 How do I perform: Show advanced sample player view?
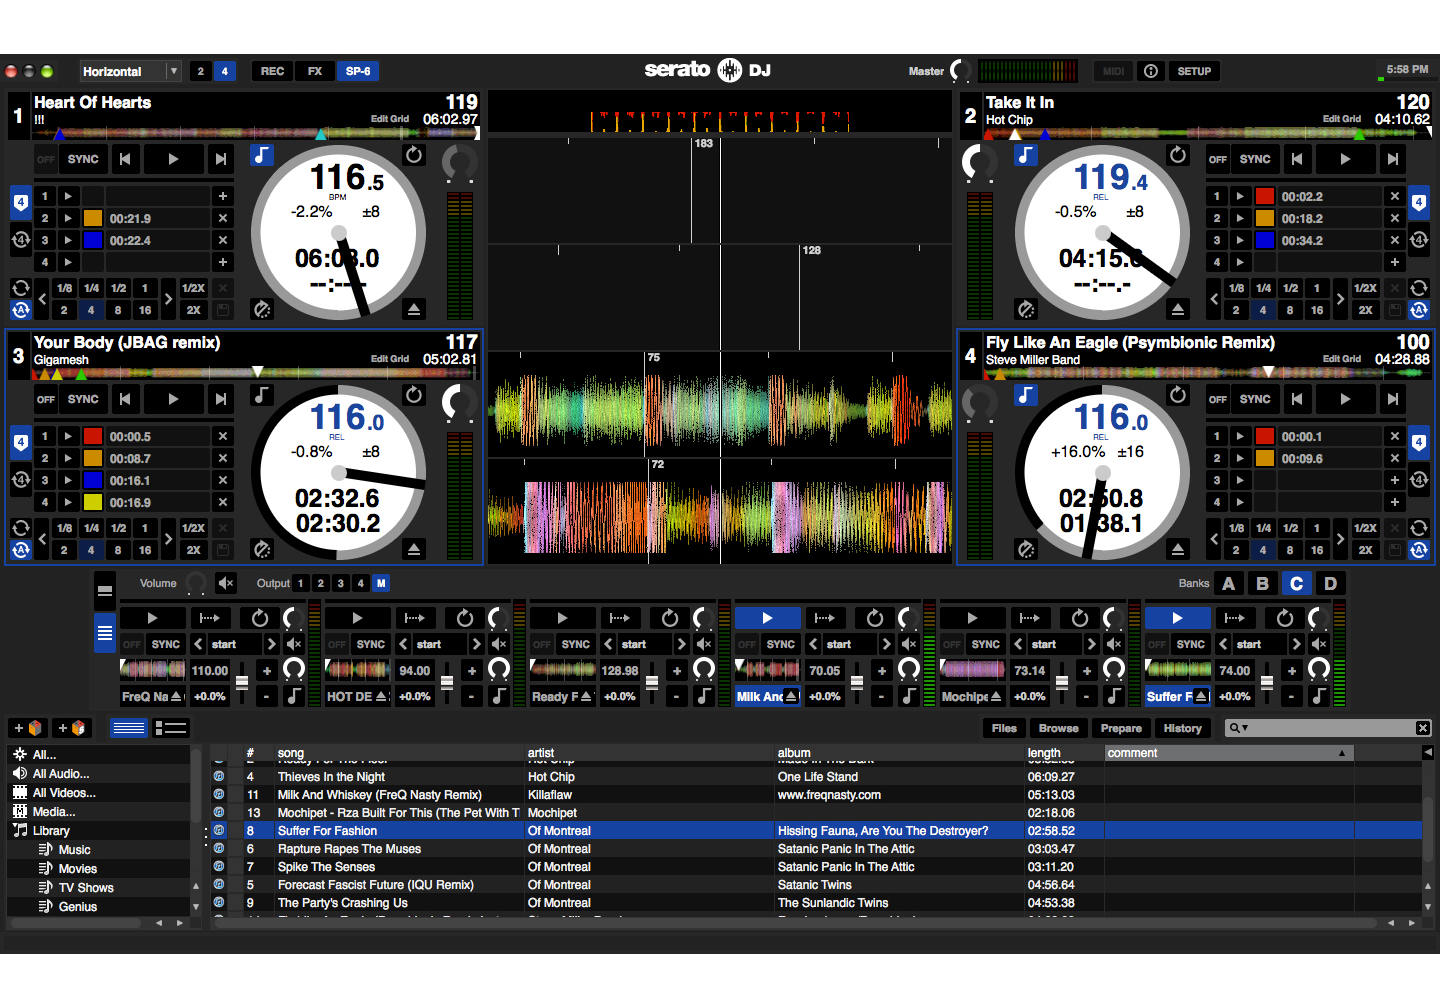[105, 633]
